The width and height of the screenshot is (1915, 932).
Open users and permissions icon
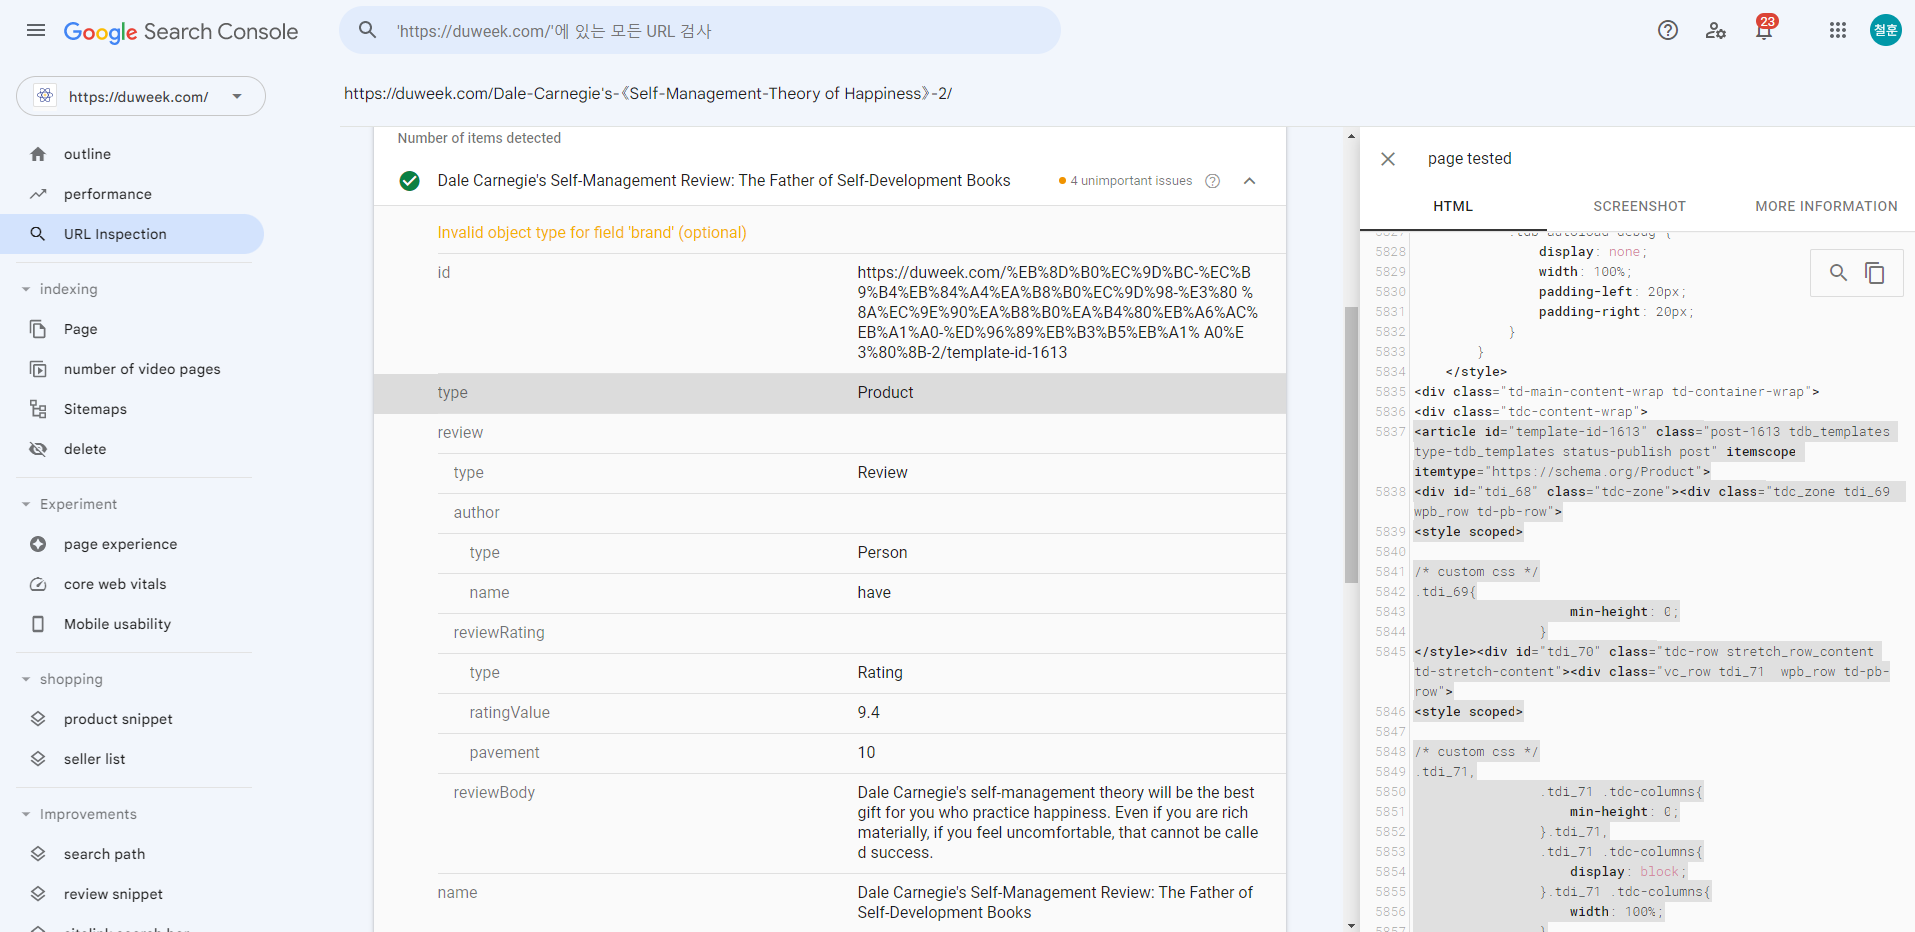[x=1716, y=30]
